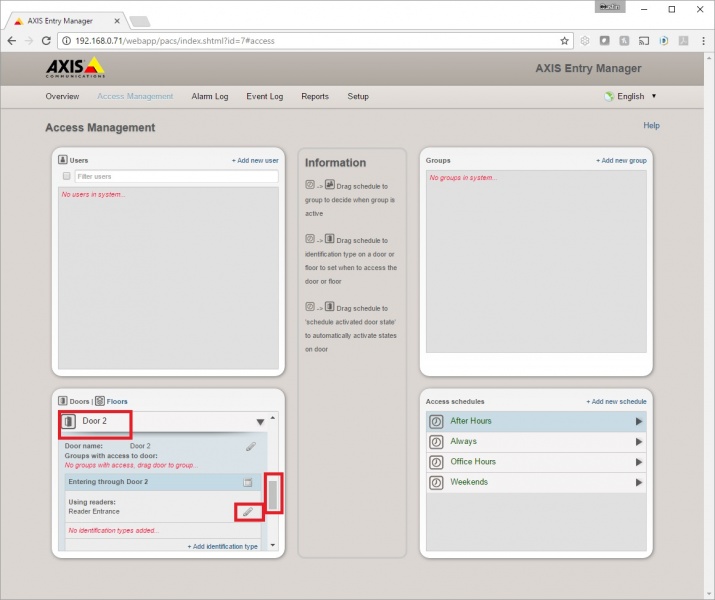Click doors list scroll down arrow
715x600 pixels.
(x=273, y=545)
